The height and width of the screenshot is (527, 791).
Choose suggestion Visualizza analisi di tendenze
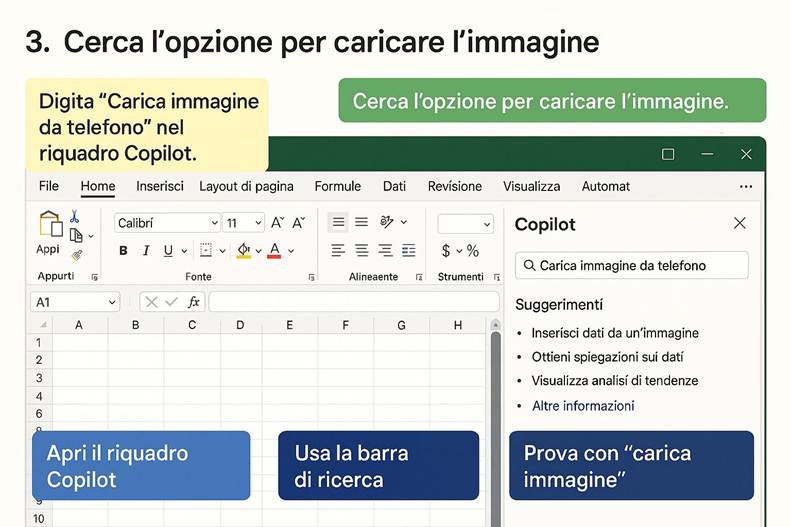tap(614, 381)
